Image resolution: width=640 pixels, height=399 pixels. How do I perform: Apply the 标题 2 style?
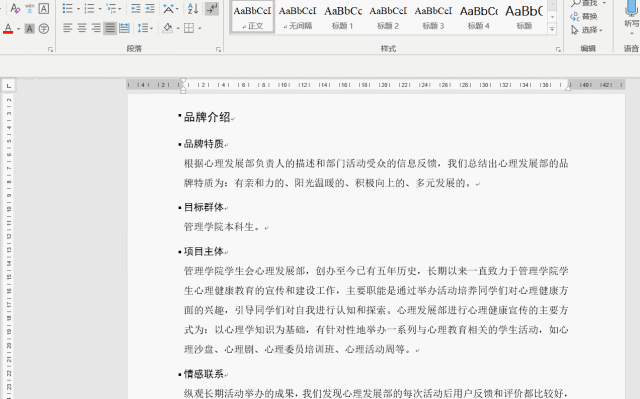point(388,17)
